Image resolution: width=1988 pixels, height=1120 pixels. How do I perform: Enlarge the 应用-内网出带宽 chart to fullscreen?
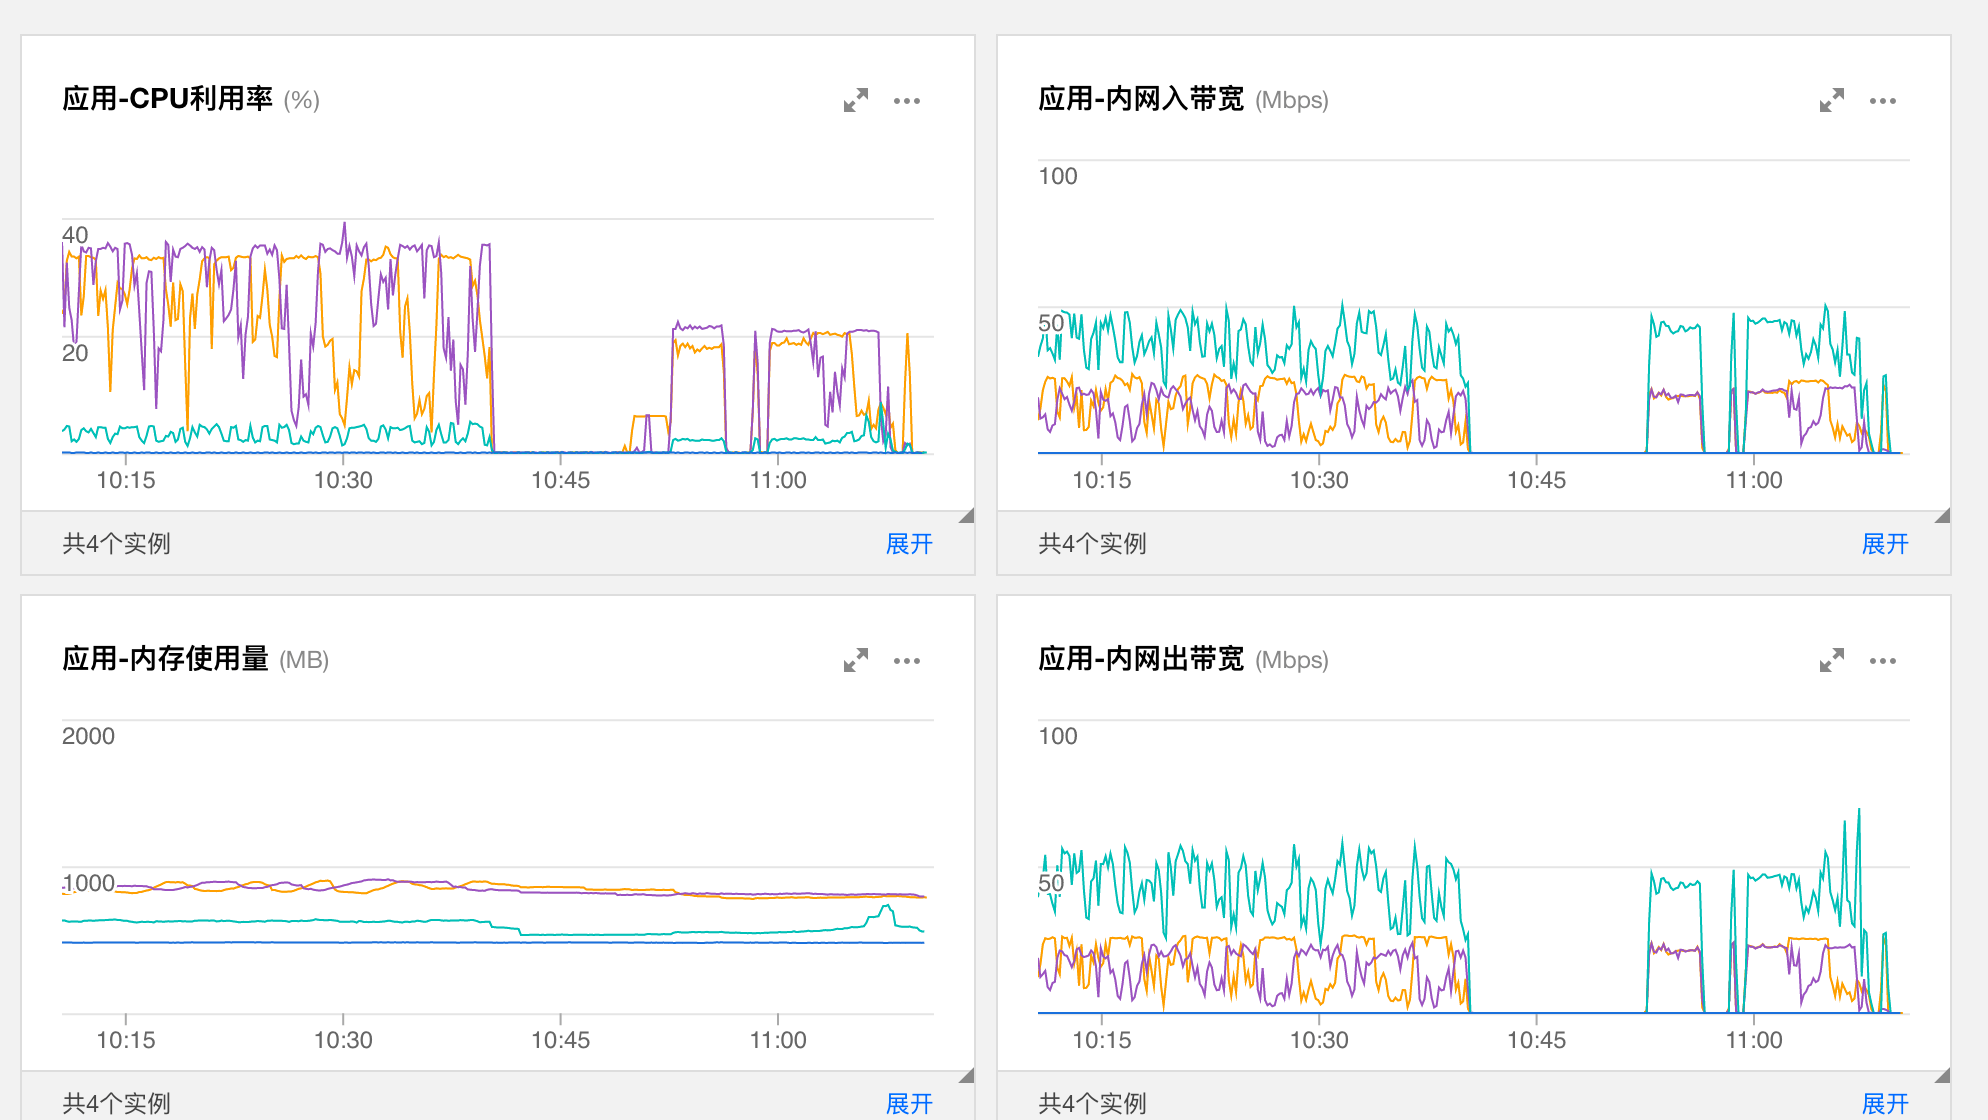1831,660
